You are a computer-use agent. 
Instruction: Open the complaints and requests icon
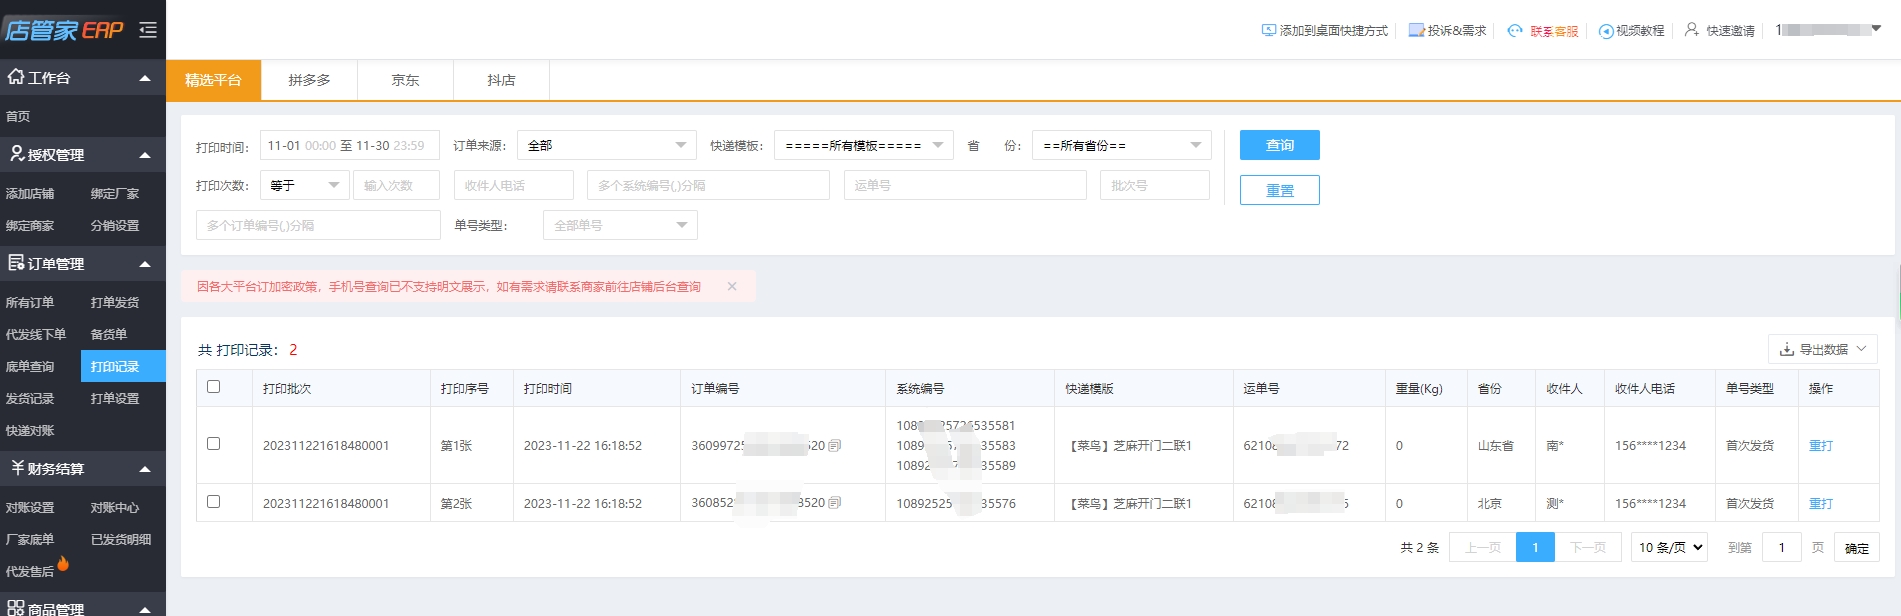pos(1416,30)
